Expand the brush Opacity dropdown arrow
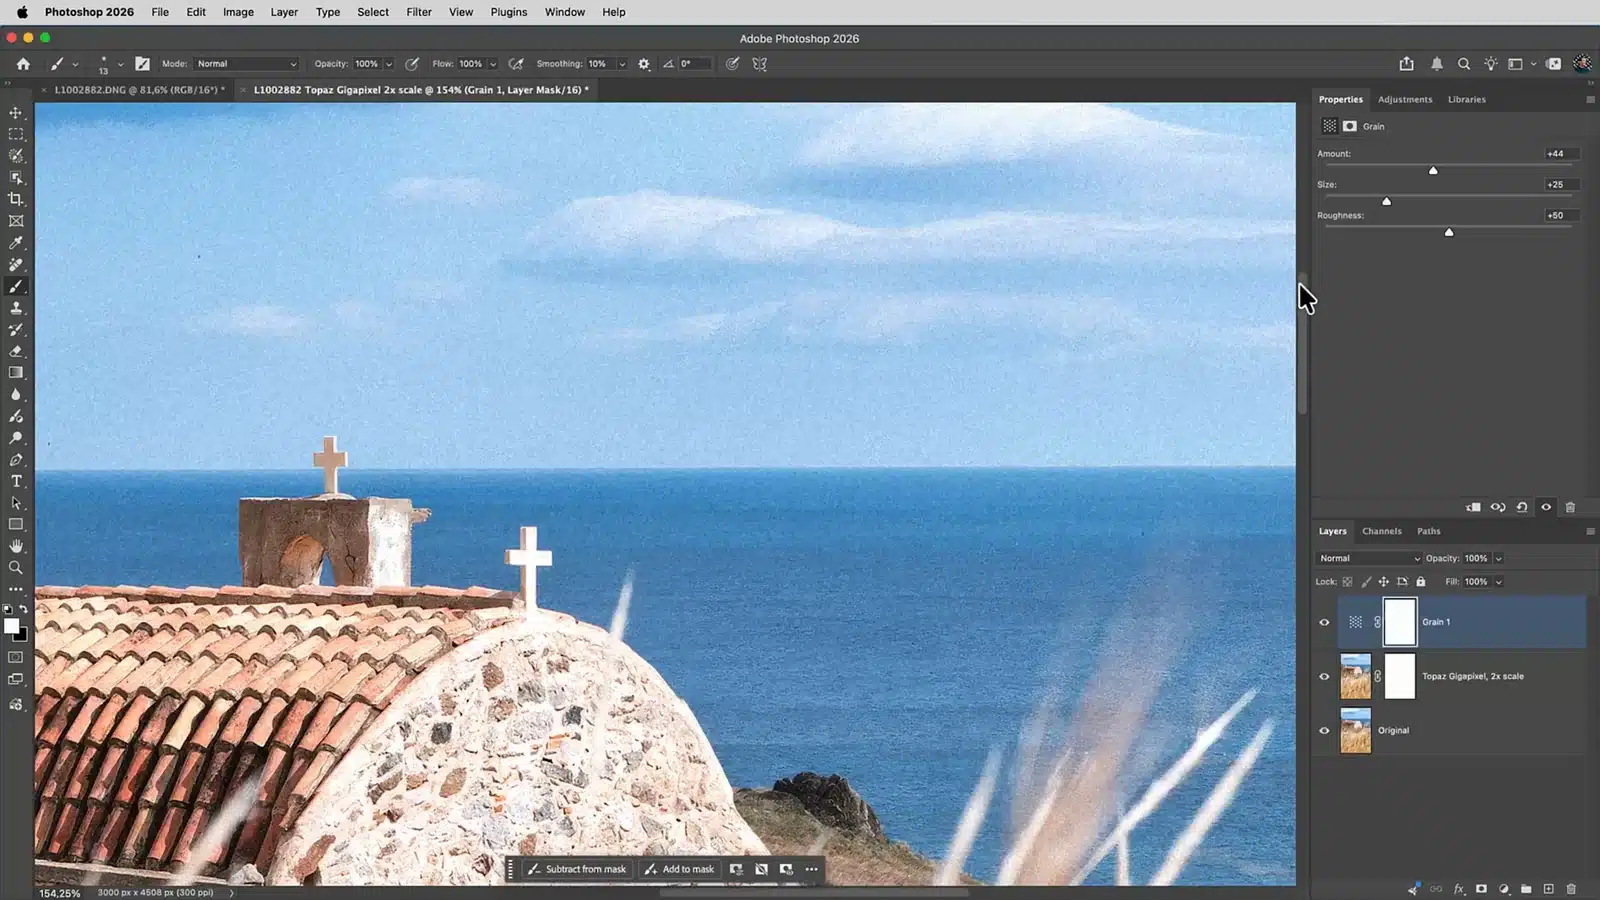Screen dimensions: 1600x900 pyautogui.click(x=389, y=64)
